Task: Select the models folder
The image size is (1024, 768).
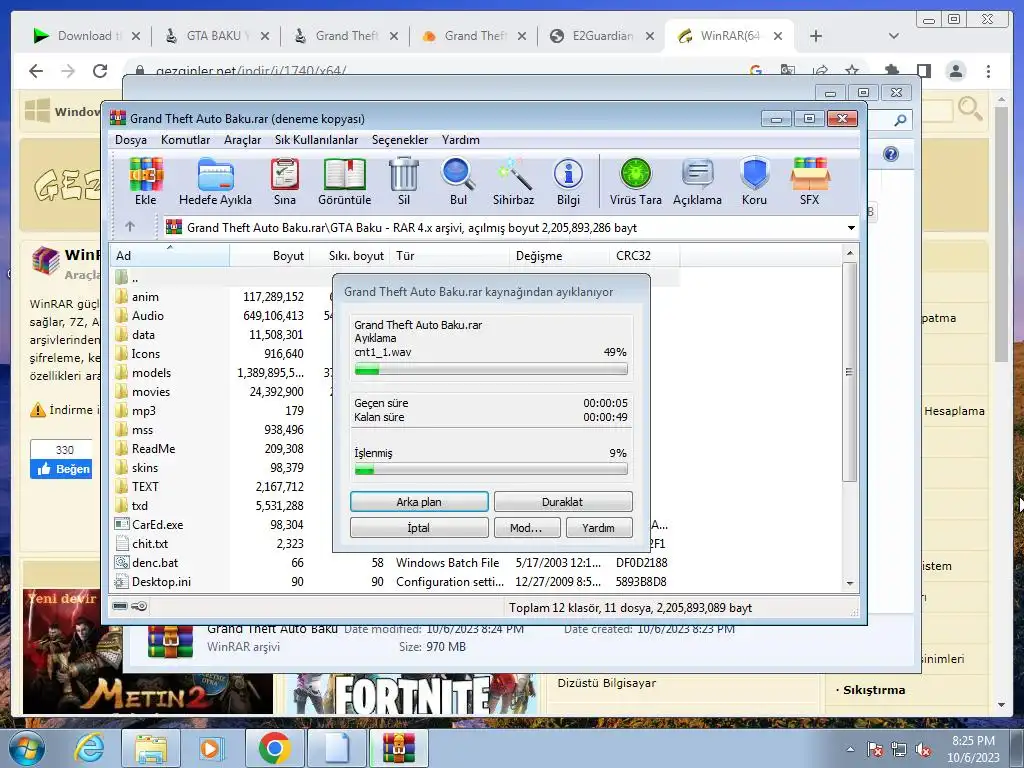Action: click(x=151, y=372)
